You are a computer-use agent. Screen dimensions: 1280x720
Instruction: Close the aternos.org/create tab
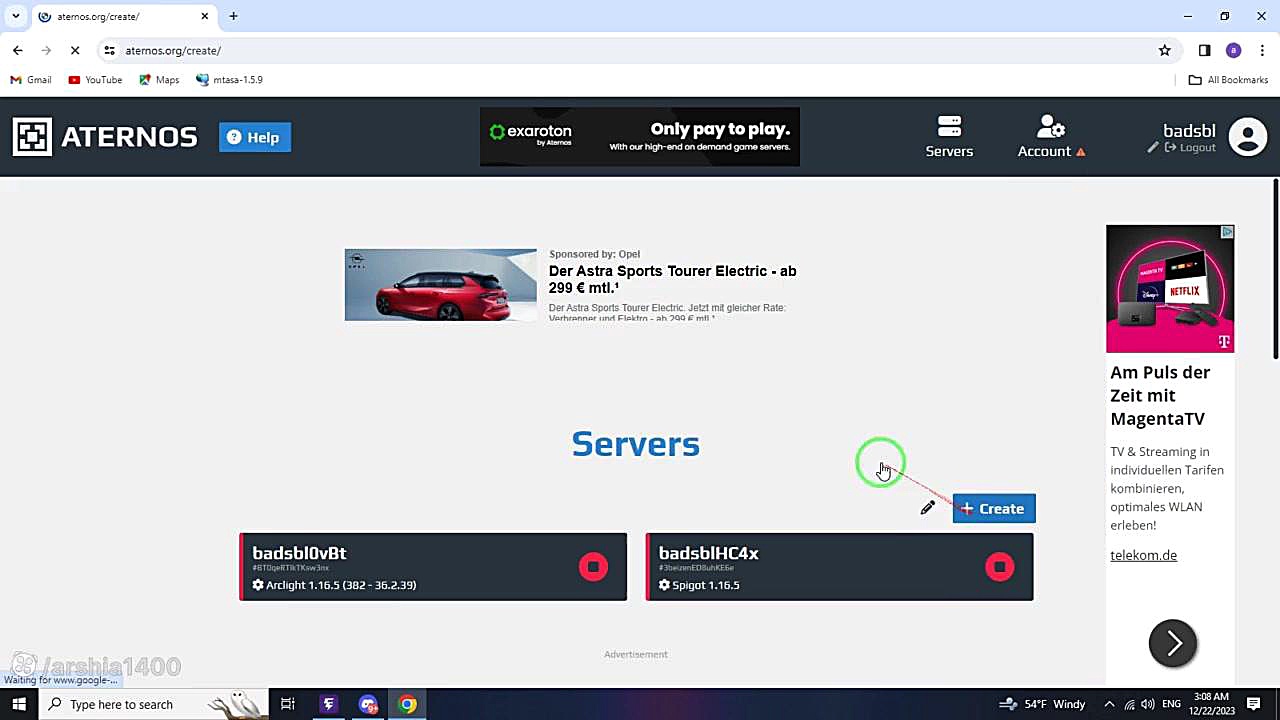[x=205, y=16]
